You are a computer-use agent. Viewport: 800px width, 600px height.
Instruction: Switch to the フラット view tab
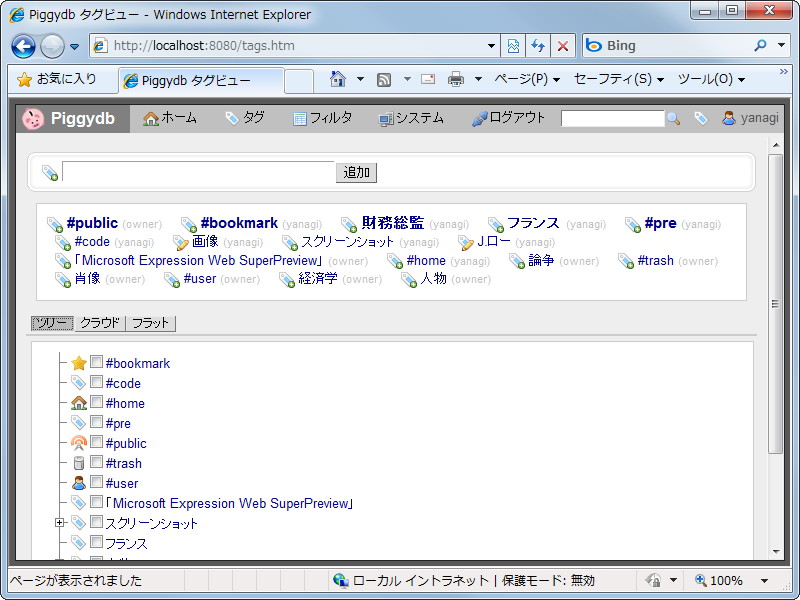pyautogui.click(x=151, y=323)
